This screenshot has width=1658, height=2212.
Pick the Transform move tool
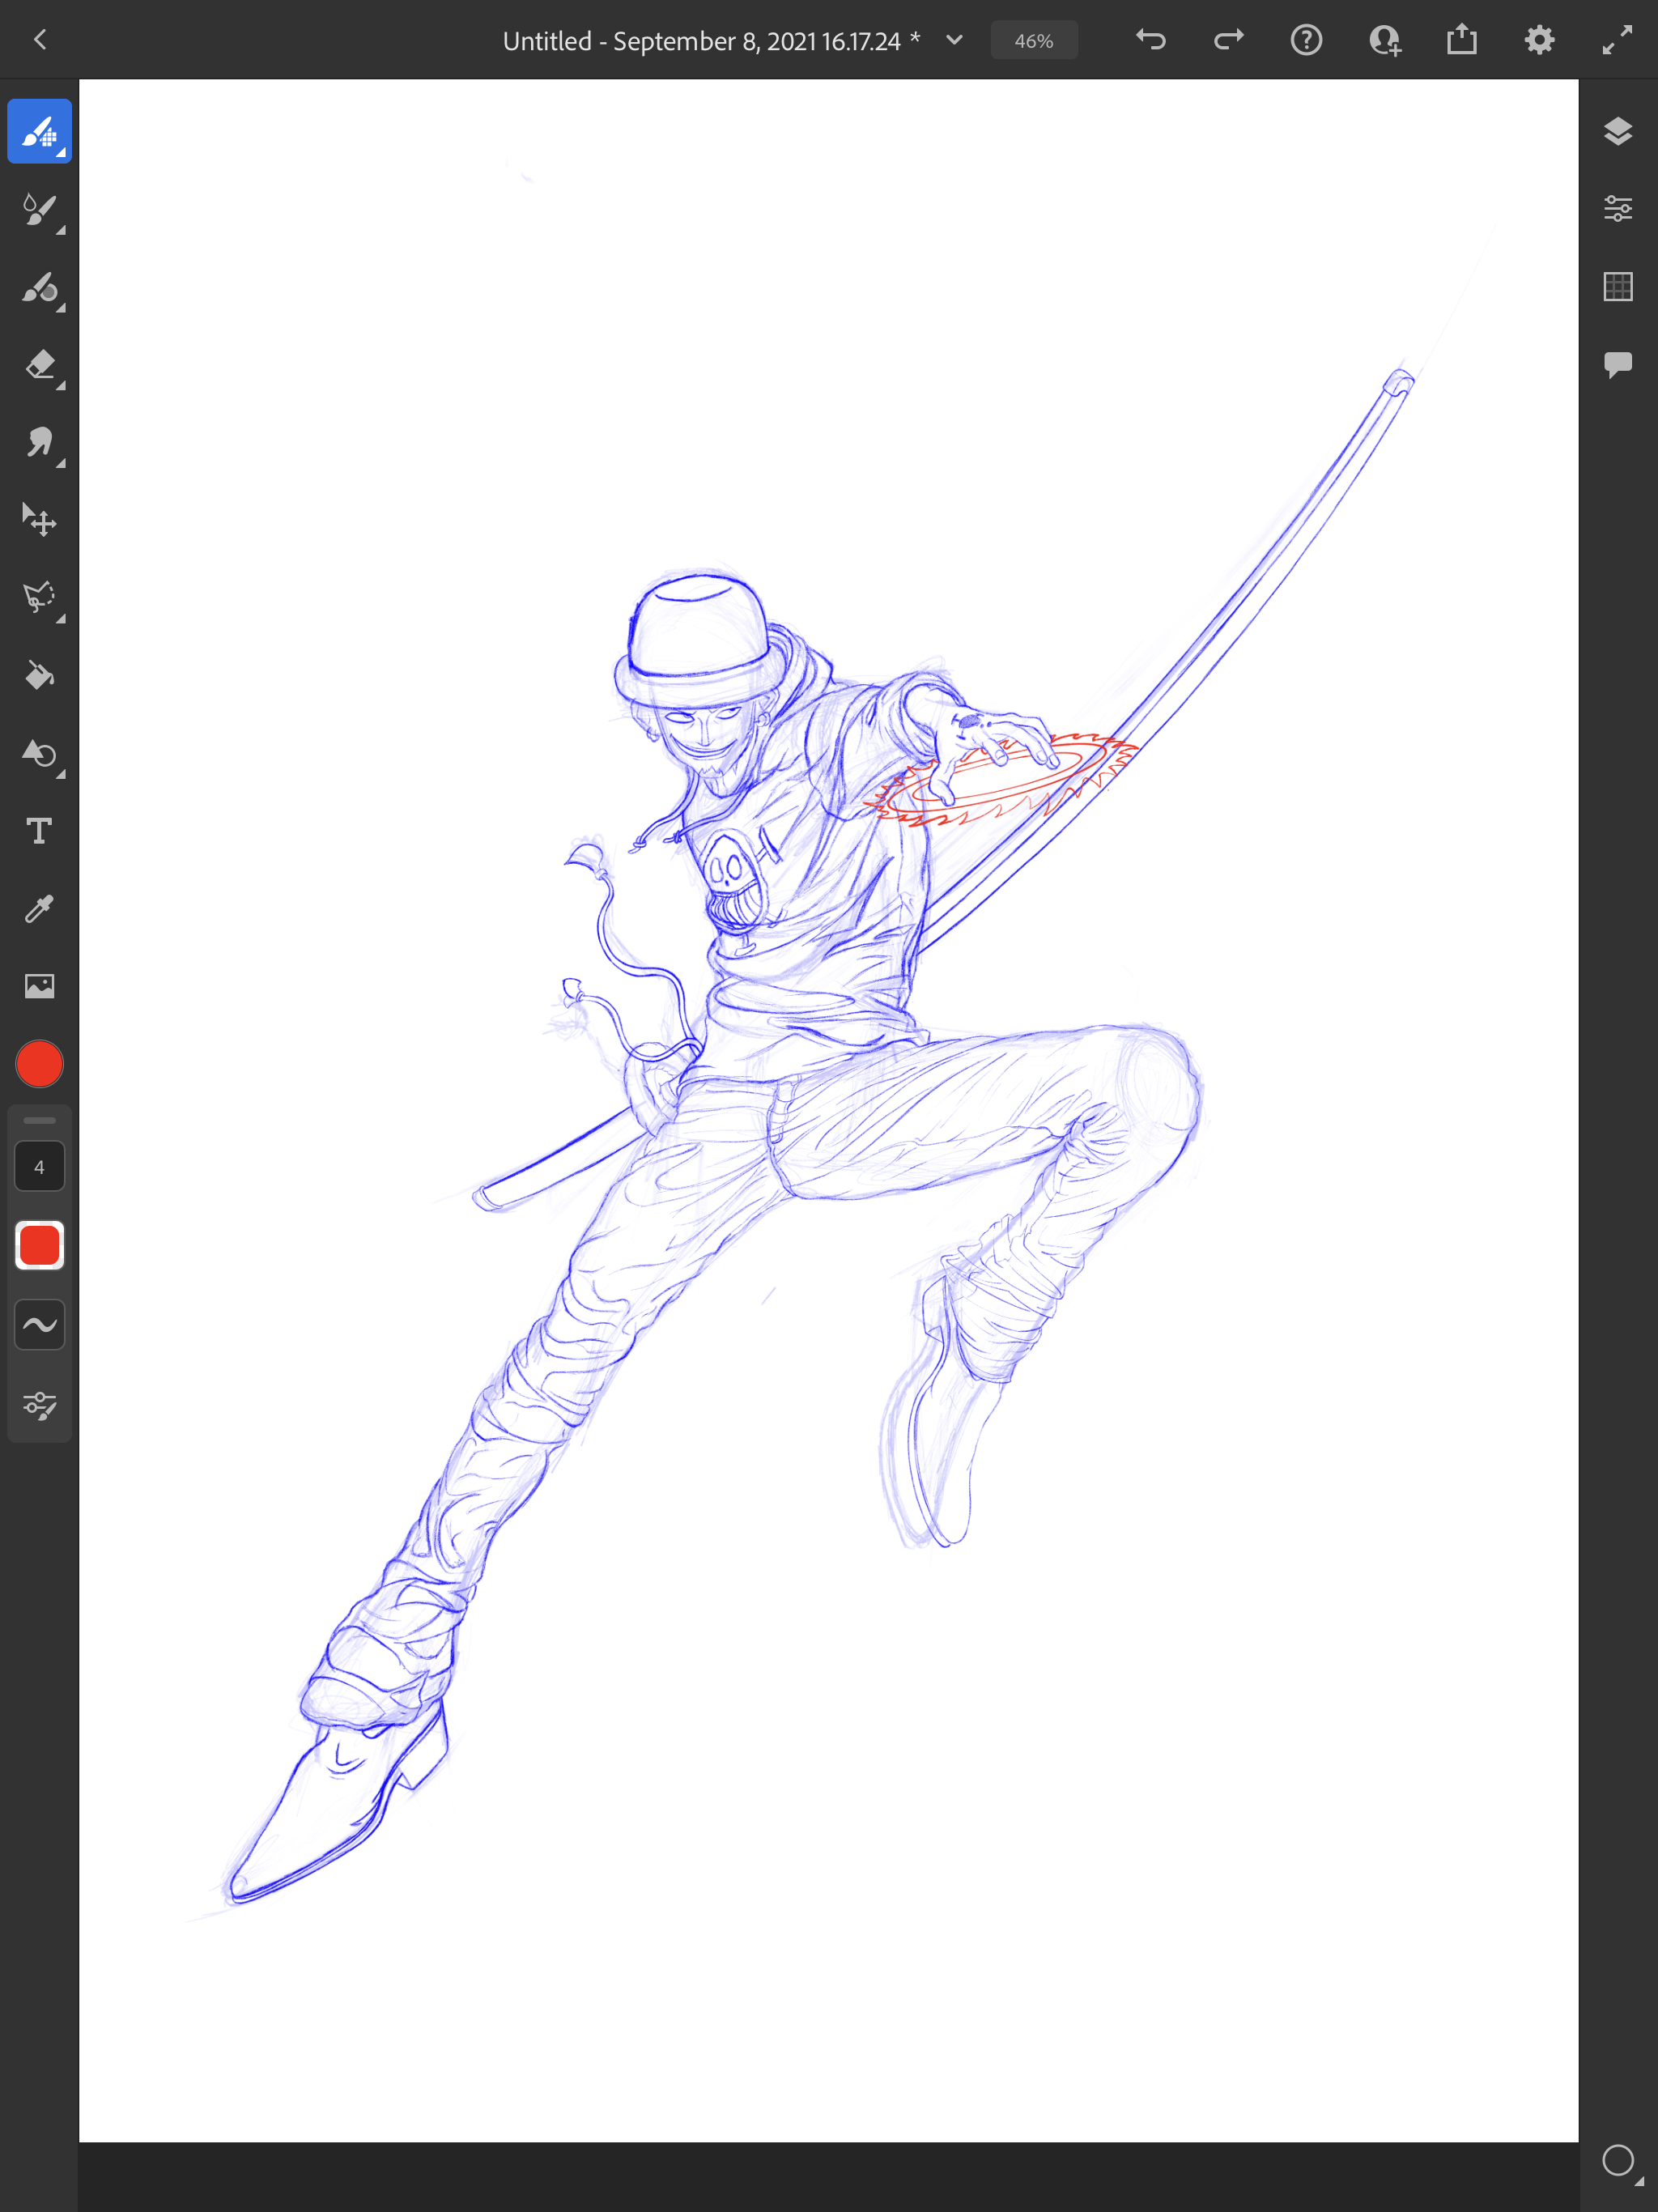(39, 520)
